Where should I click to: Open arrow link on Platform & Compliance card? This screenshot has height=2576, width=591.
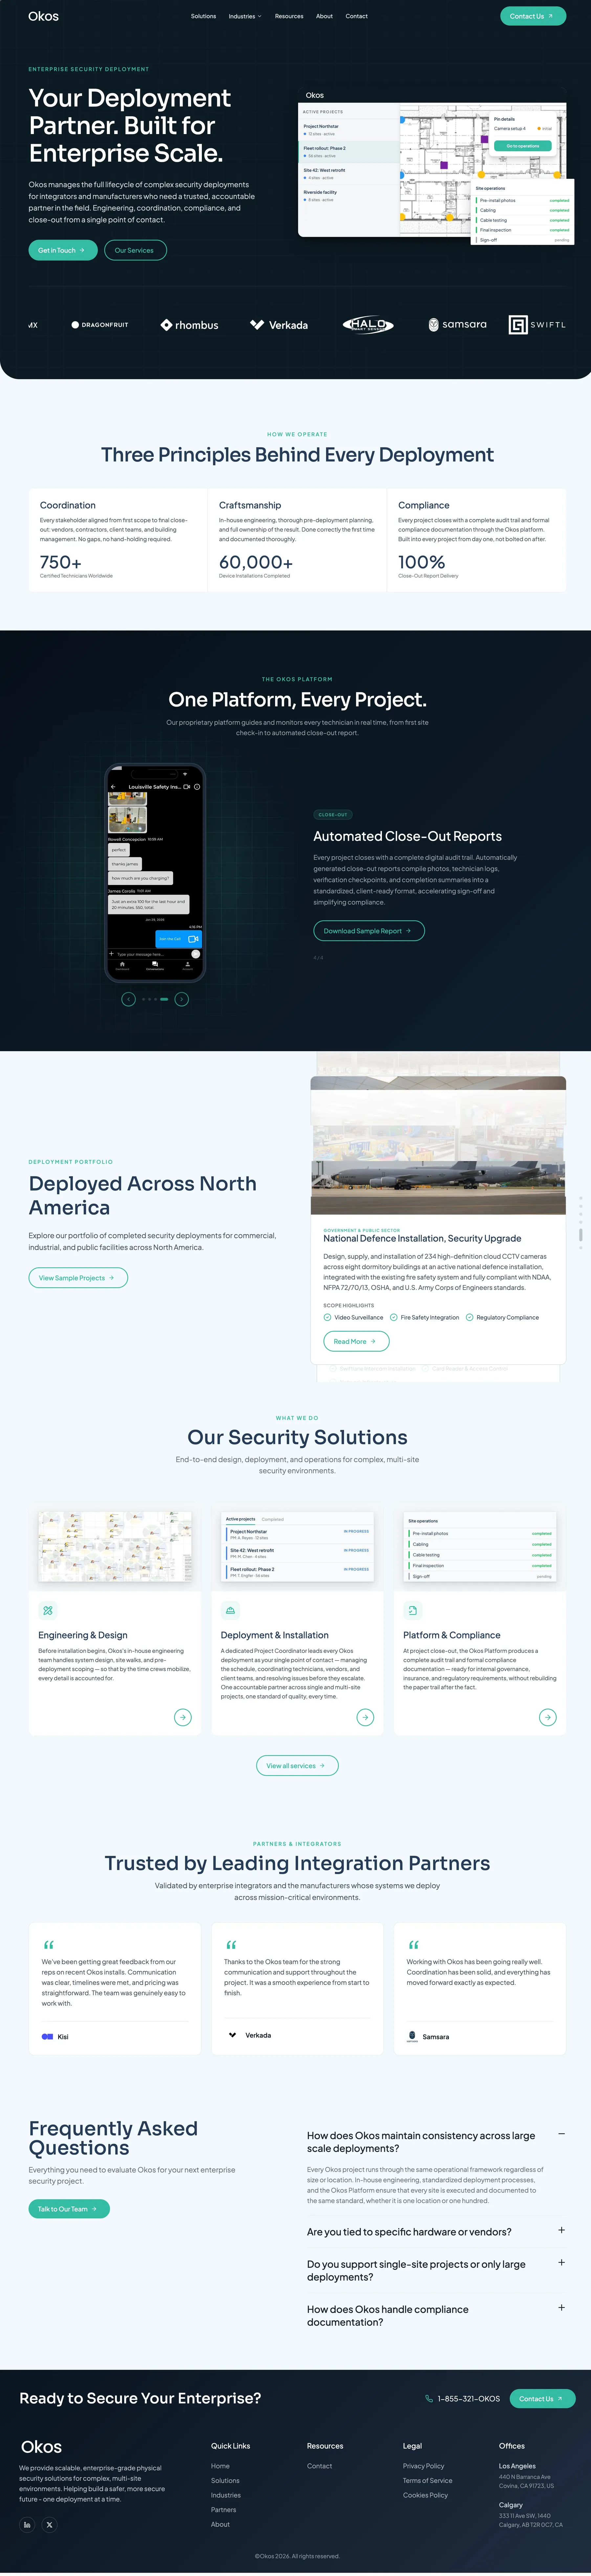pos(548,1717)
